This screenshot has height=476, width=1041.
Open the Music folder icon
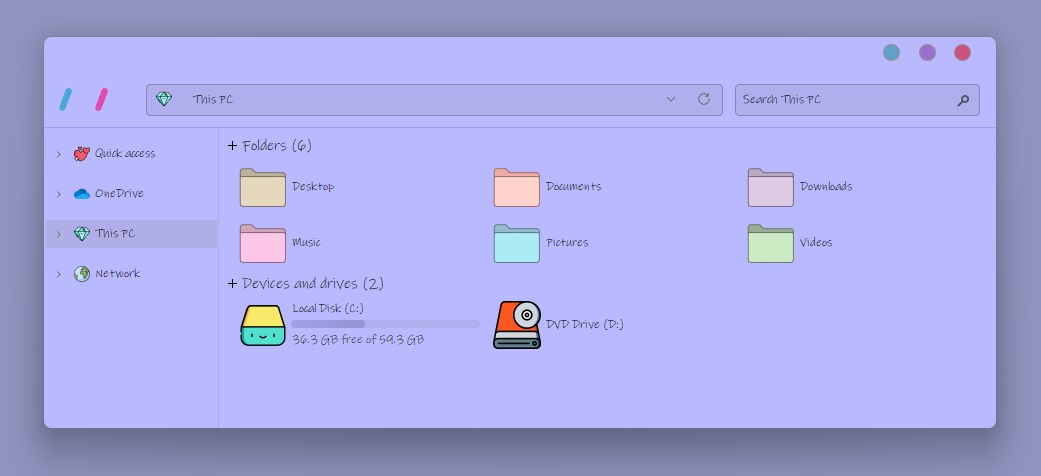click(262, 243)
